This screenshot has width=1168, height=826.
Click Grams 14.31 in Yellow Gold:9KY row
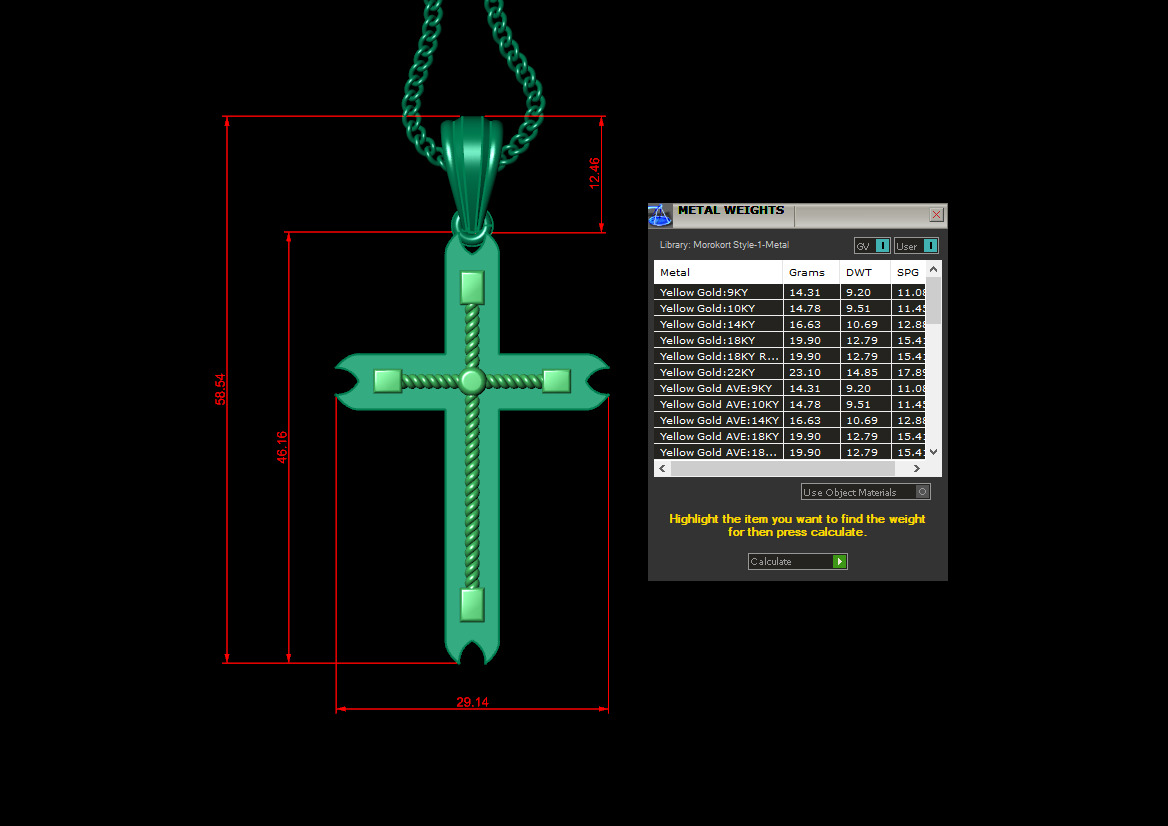(804, 292)
